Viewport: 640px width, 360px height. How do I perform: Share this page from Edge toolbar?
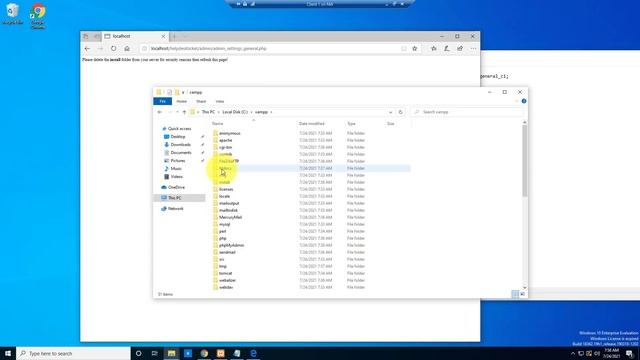[460, 49]
